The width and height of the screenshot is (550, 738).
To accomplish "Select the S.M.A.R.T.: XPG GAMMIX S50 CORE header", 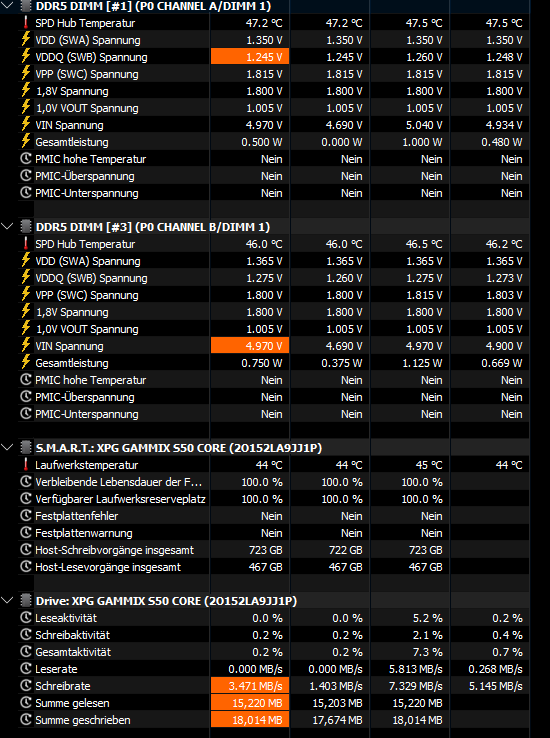I will (179, 448).
